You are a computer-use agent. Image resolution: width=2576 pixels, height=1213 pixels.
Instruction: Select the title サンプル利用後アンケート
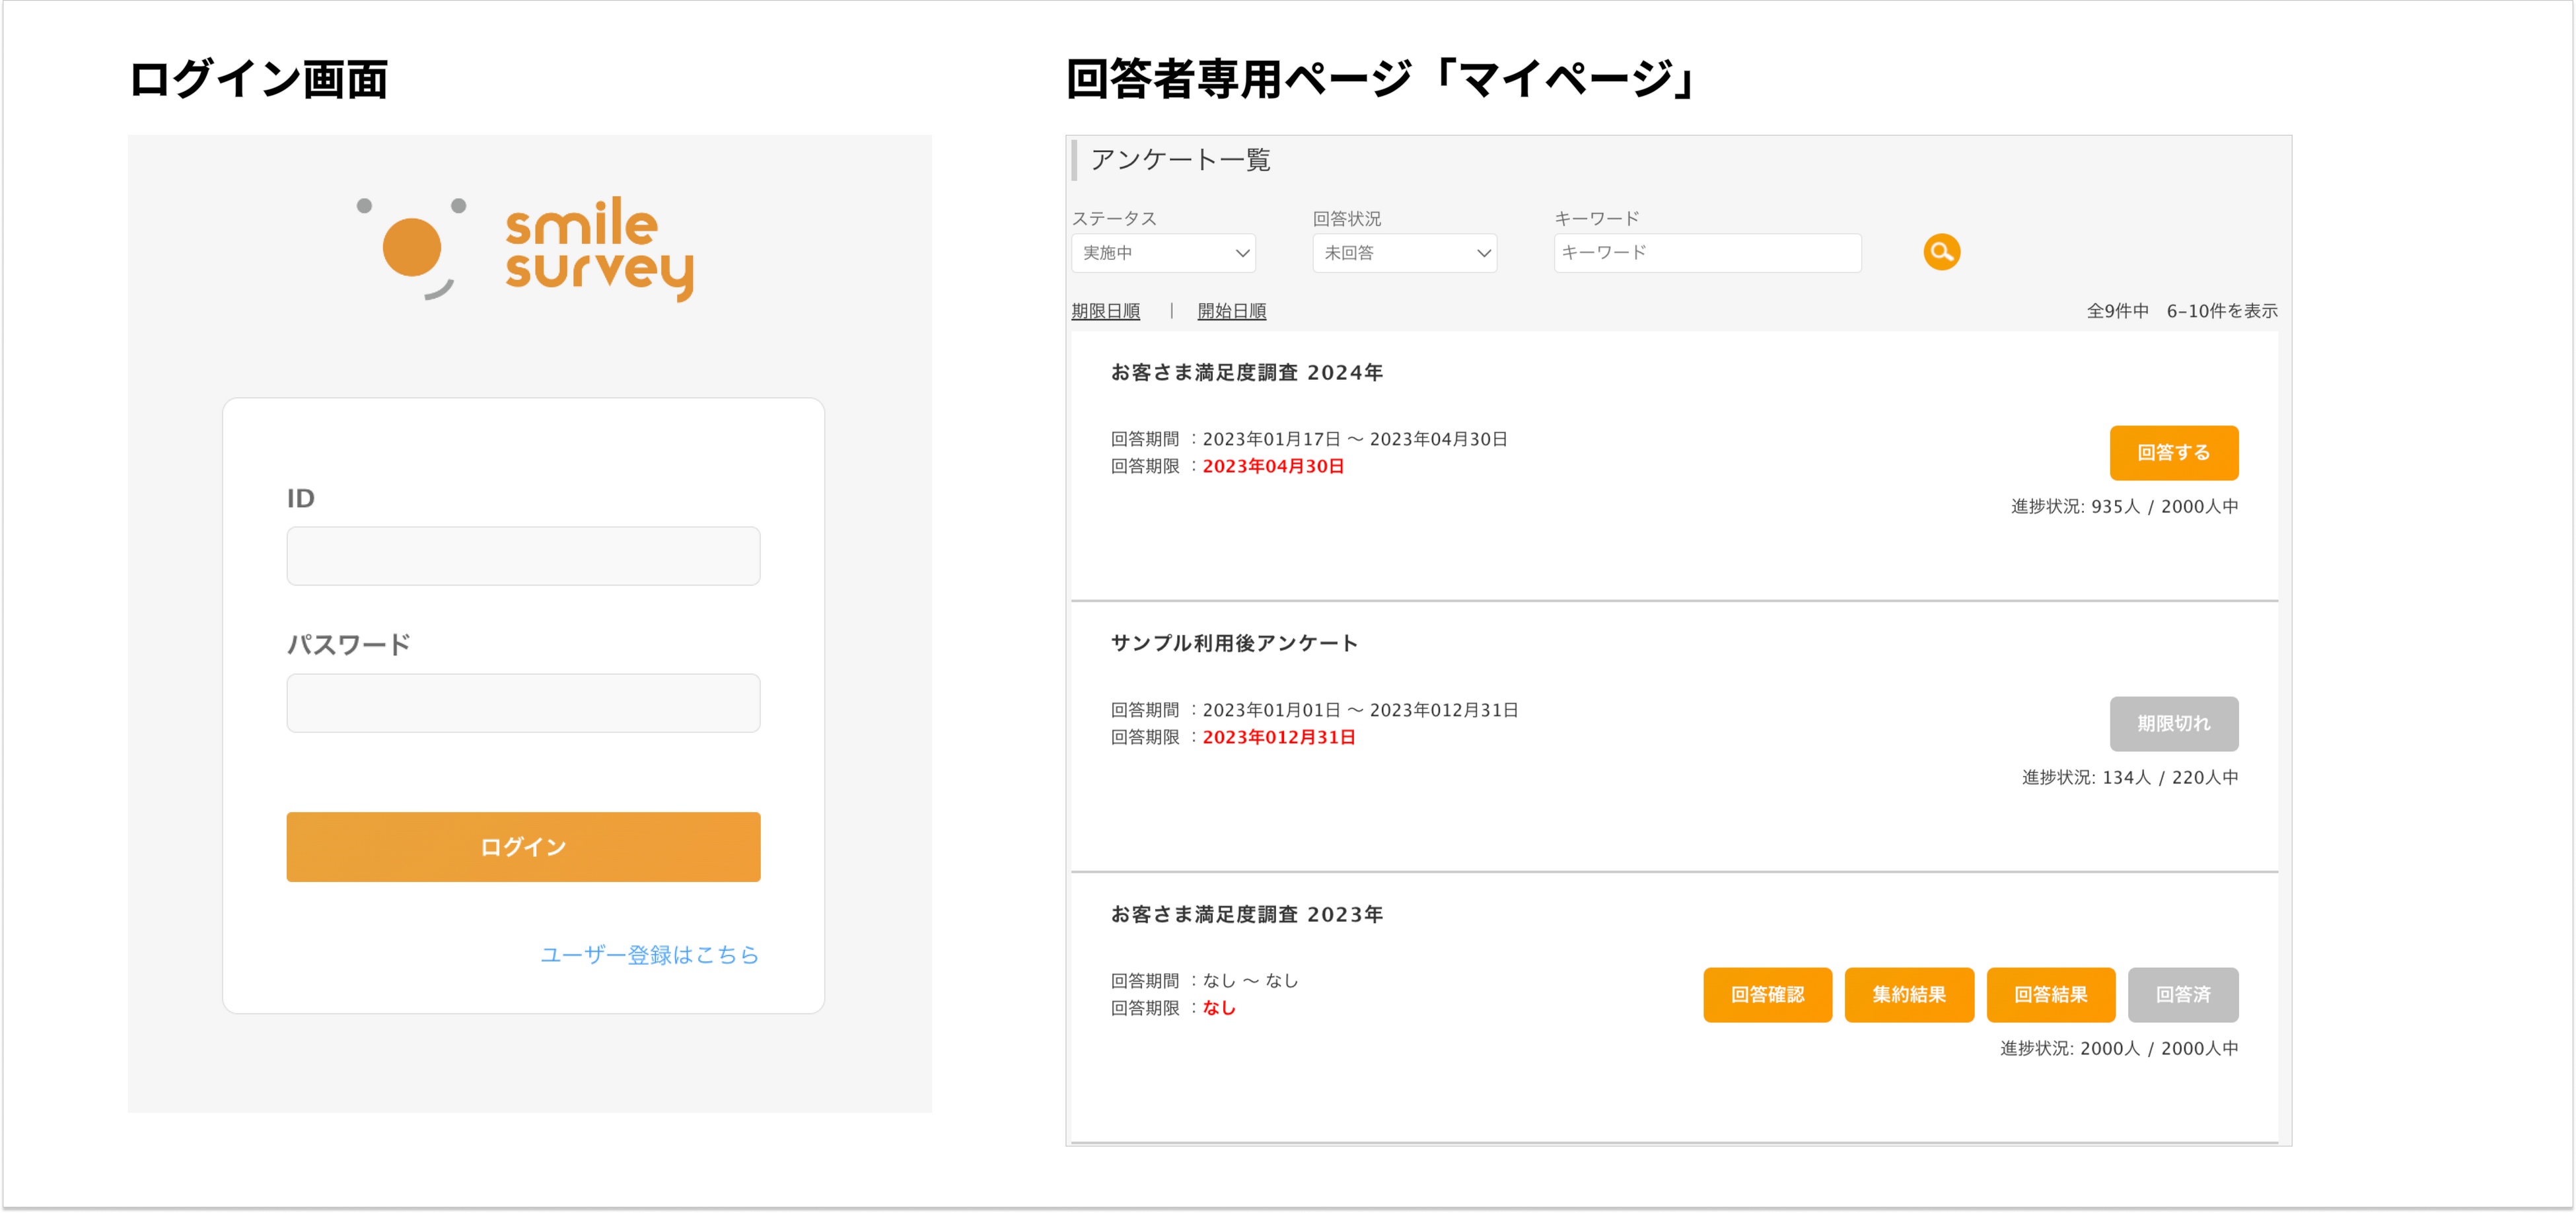(x=1234, y=643)
